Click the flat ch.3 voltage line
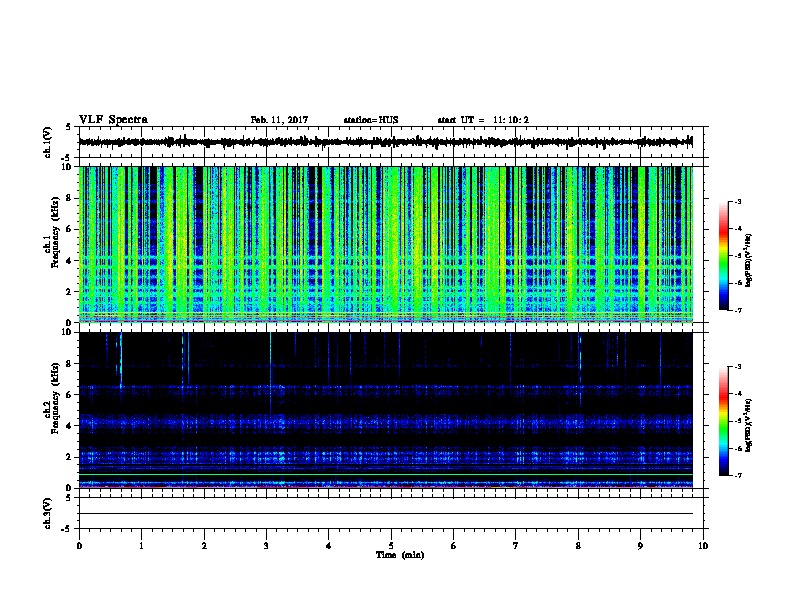792x612 pixels. coord(385,514)
